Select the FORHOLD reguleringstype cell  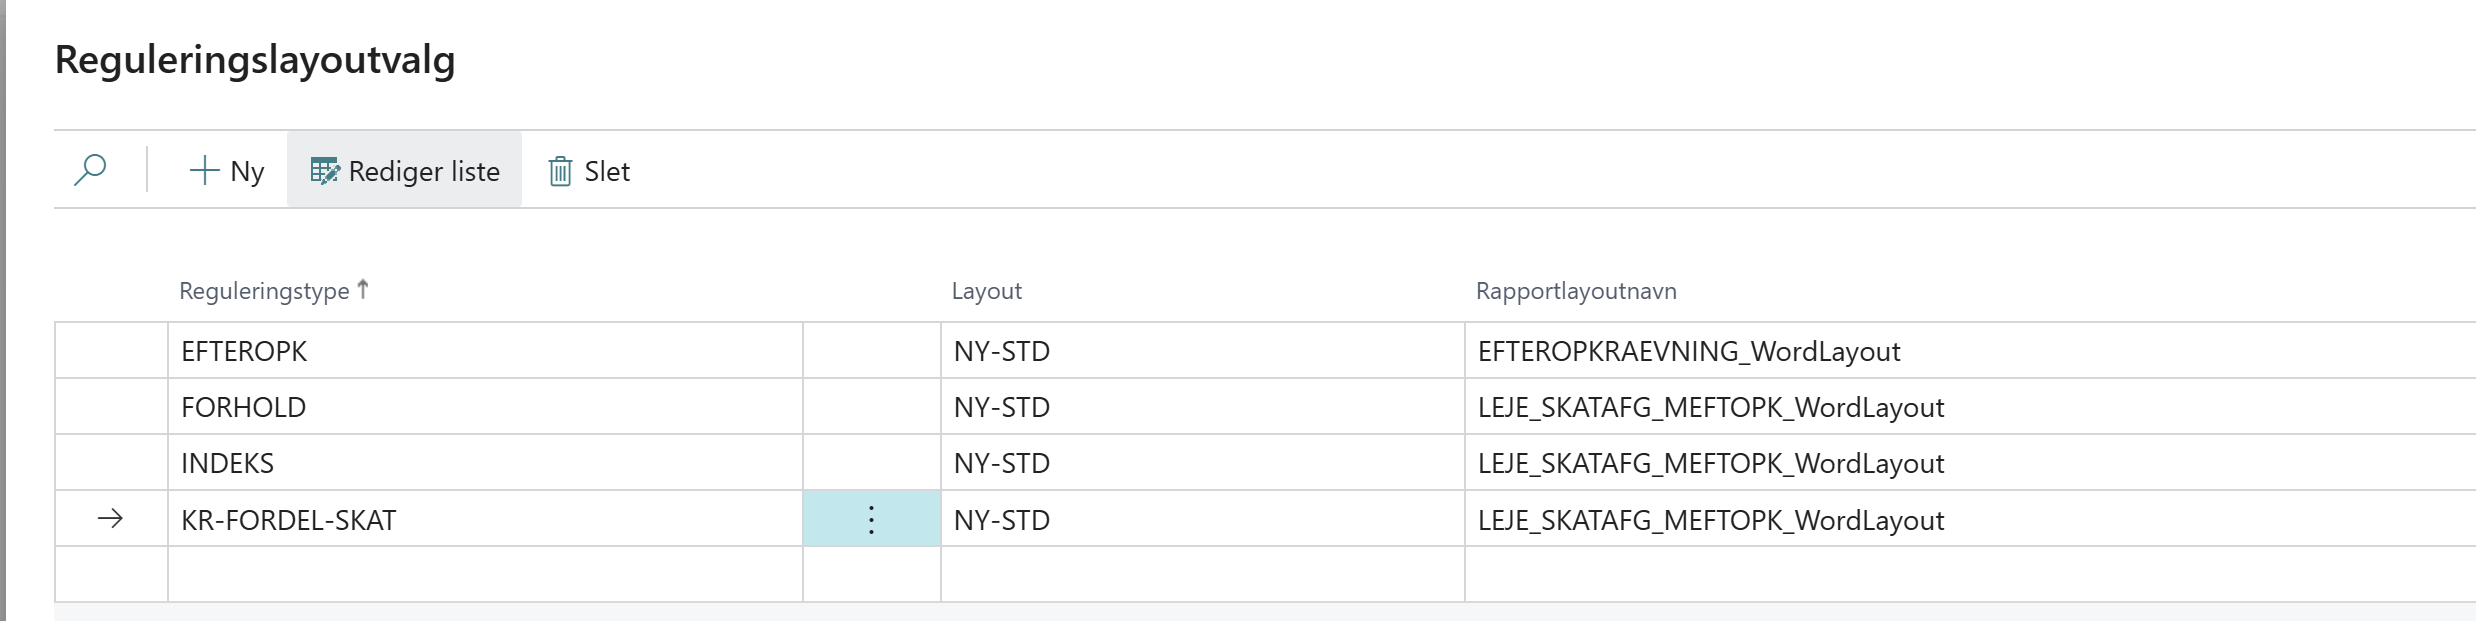[485, 407]
